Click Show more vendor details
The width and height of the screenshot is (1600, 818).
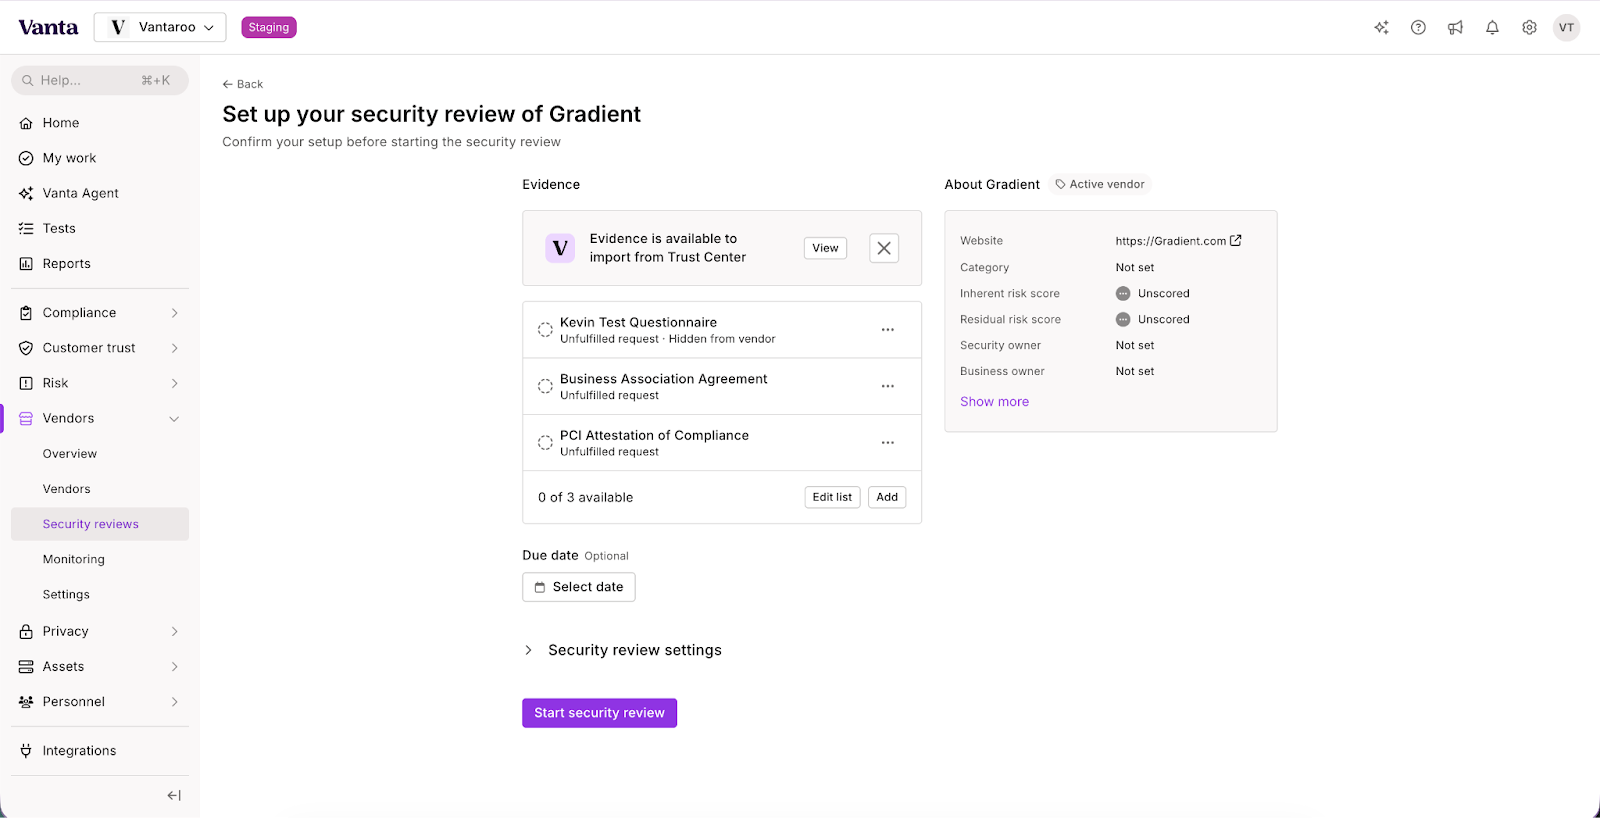pyautogui.click(x=994, y=402)
